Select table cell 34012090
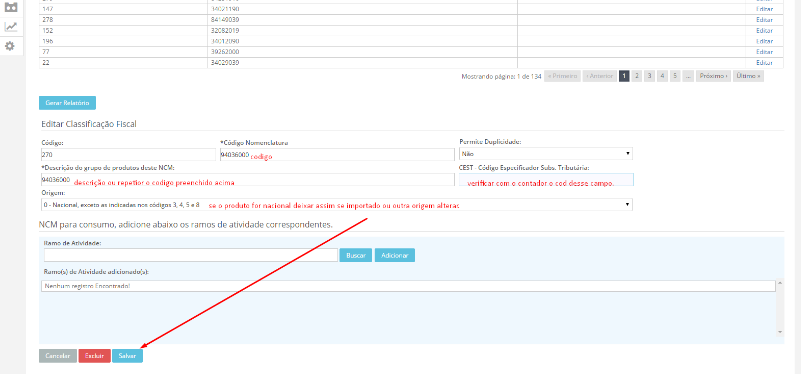Screen dimensions: 801x374 pyautogui.click(x=362, y=41)
